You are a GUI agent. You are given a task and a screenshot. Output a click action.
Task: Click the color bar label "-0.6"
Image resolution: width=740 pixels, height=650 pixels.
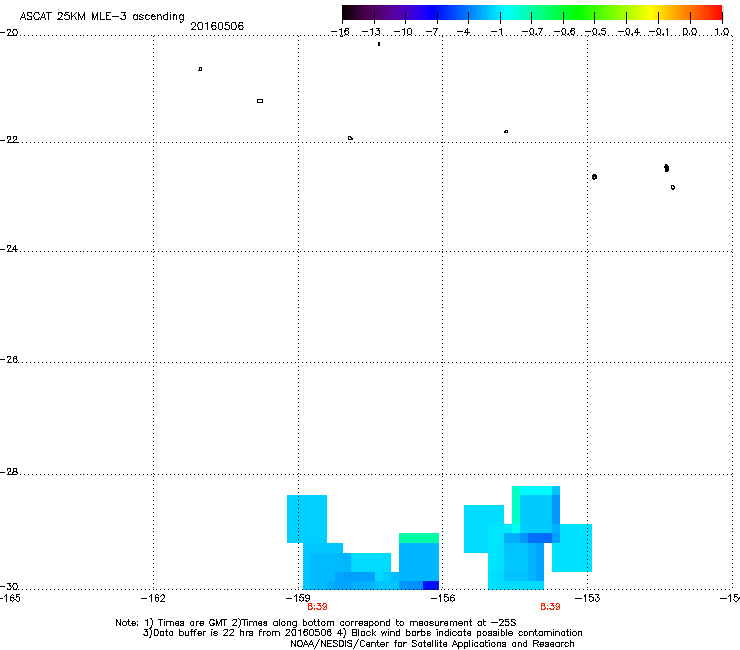(x=563, y=32)
